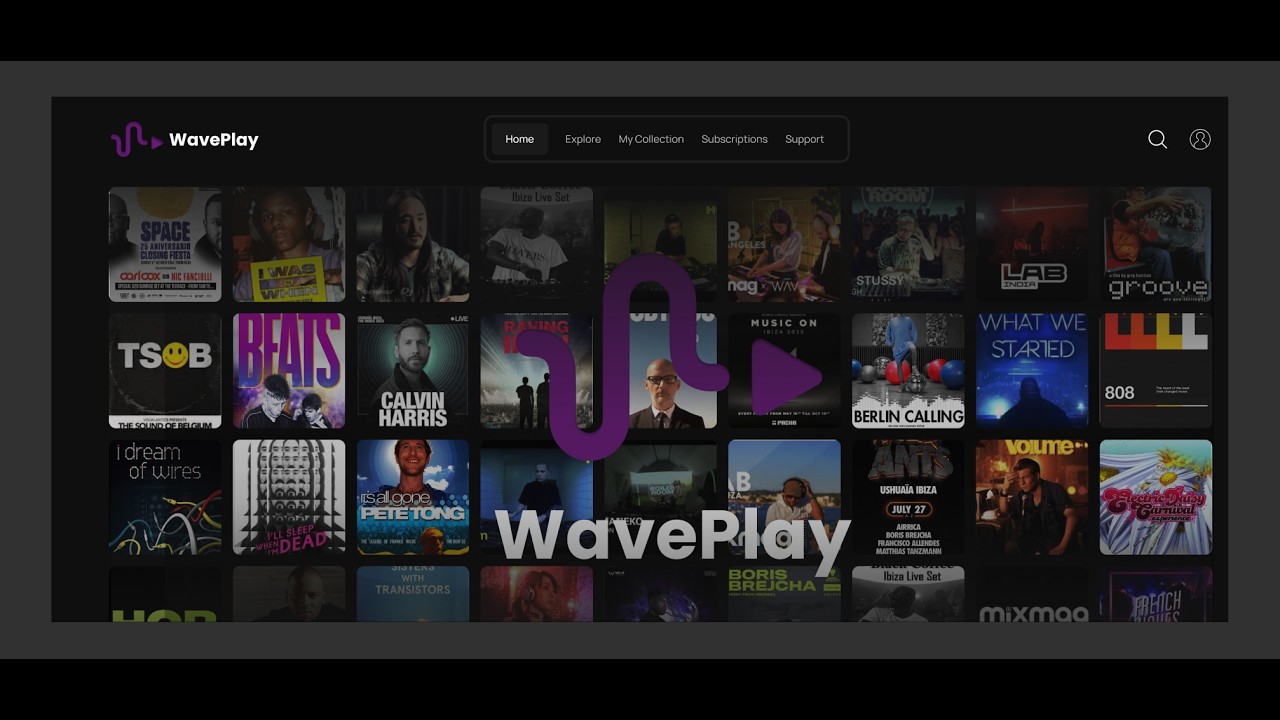Click the search magnifier icon
Viewport: 1280px width, 720px height.
[x=1157, y=139]
